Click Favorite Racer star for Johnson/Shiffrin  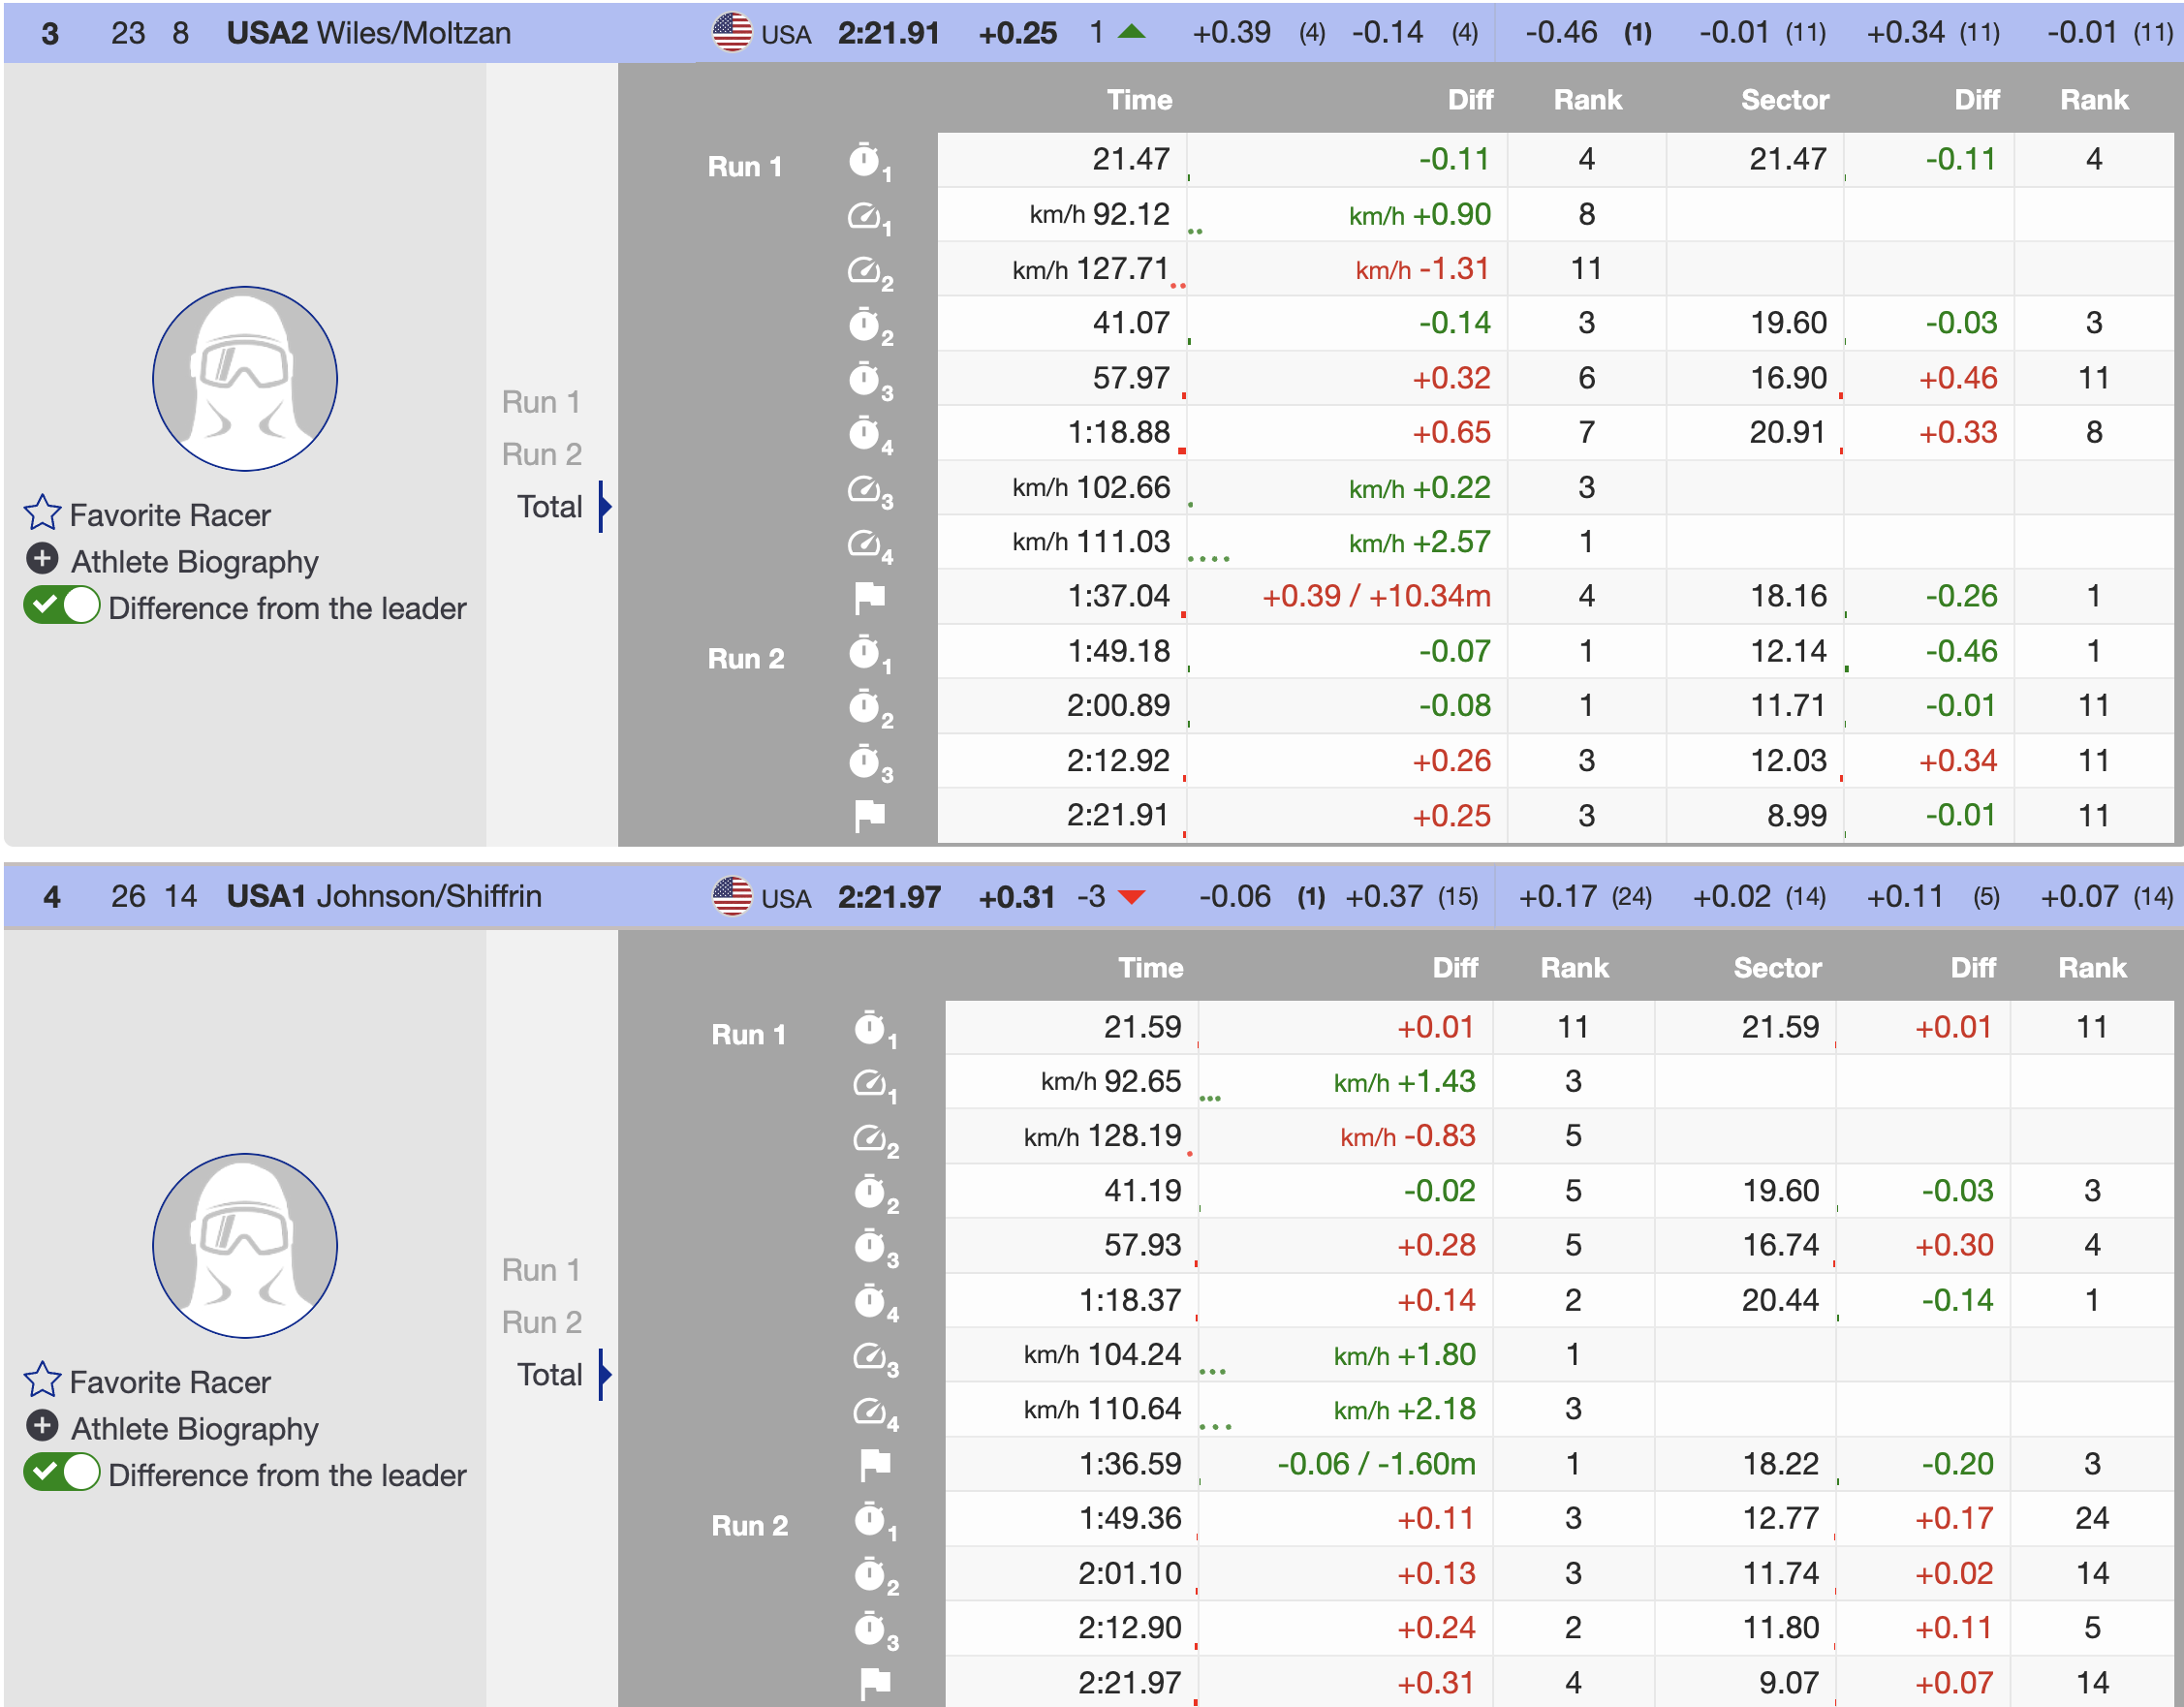[42, 1380]
